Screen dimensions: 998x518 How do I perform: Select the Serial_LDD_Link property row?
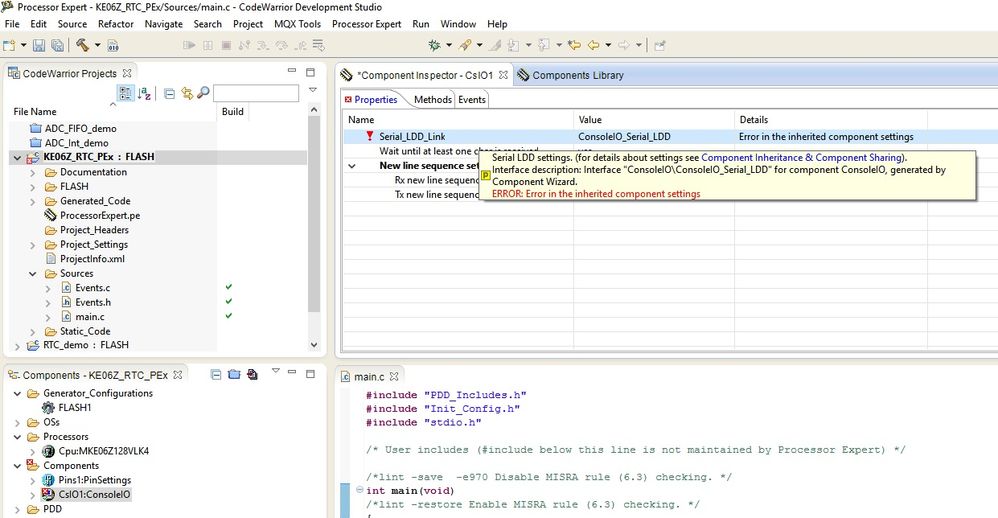411,137
